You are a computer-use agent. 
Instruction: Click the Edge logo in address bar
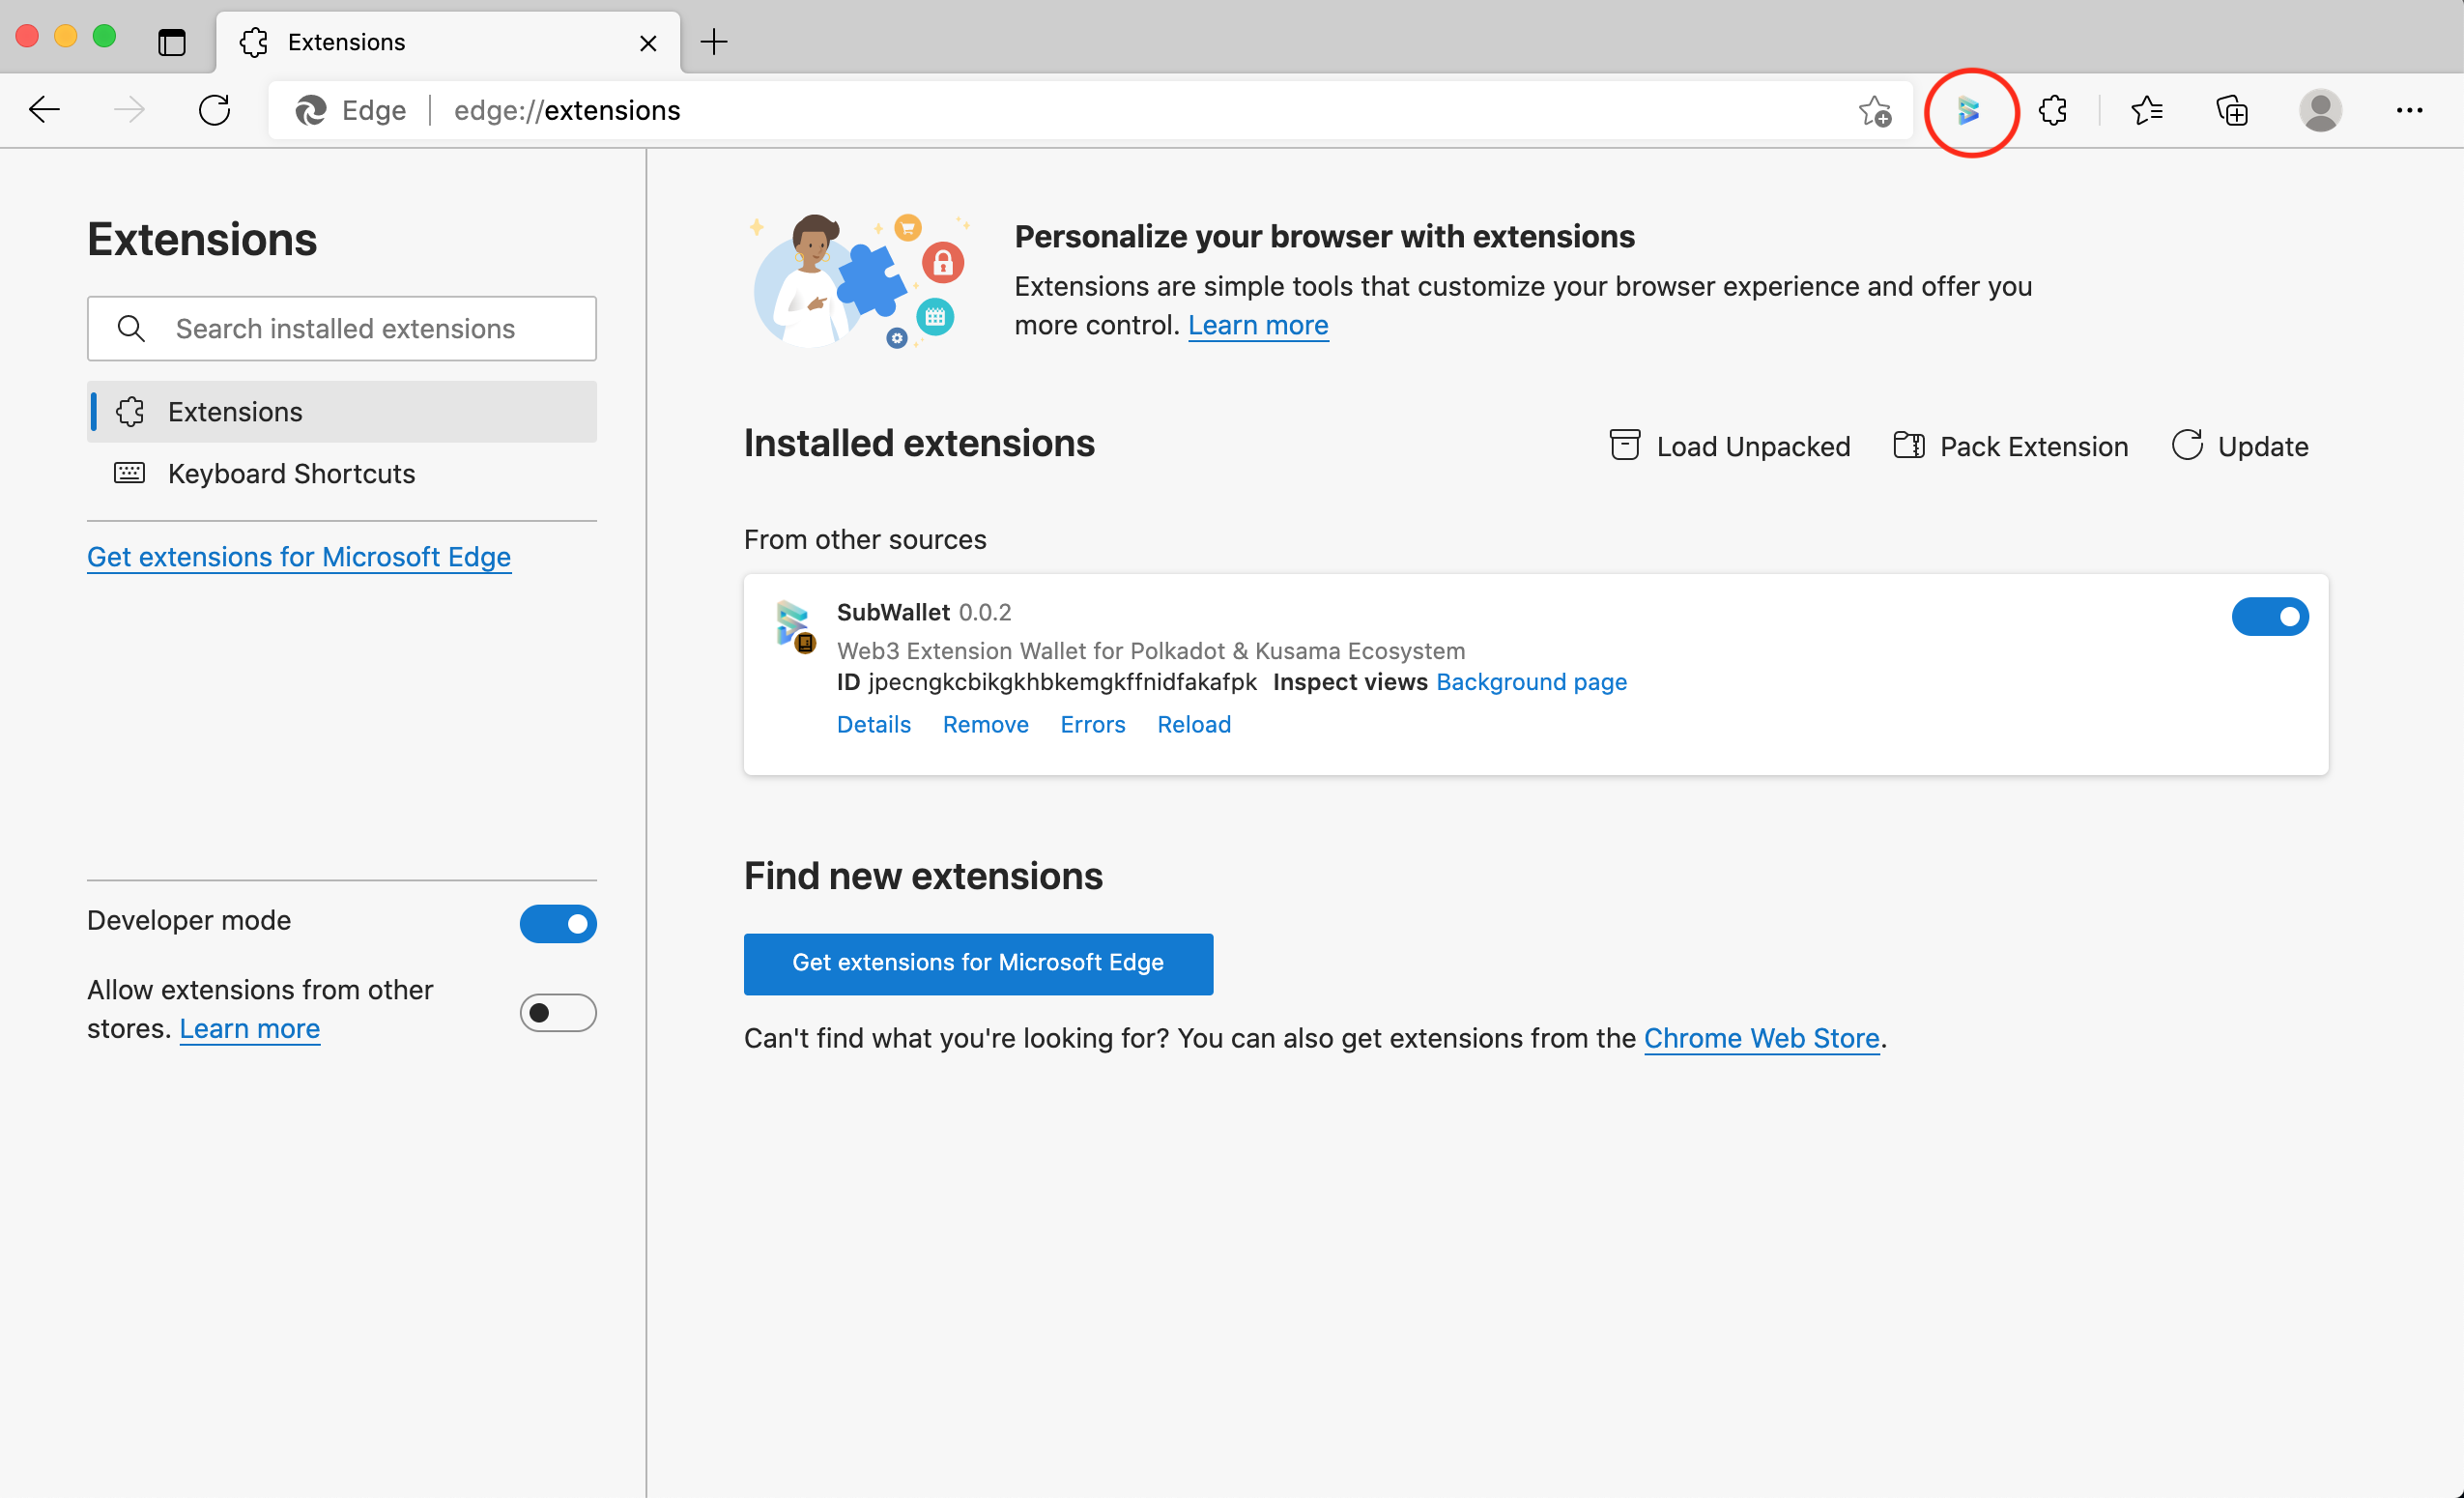click(x=311, y=110)
